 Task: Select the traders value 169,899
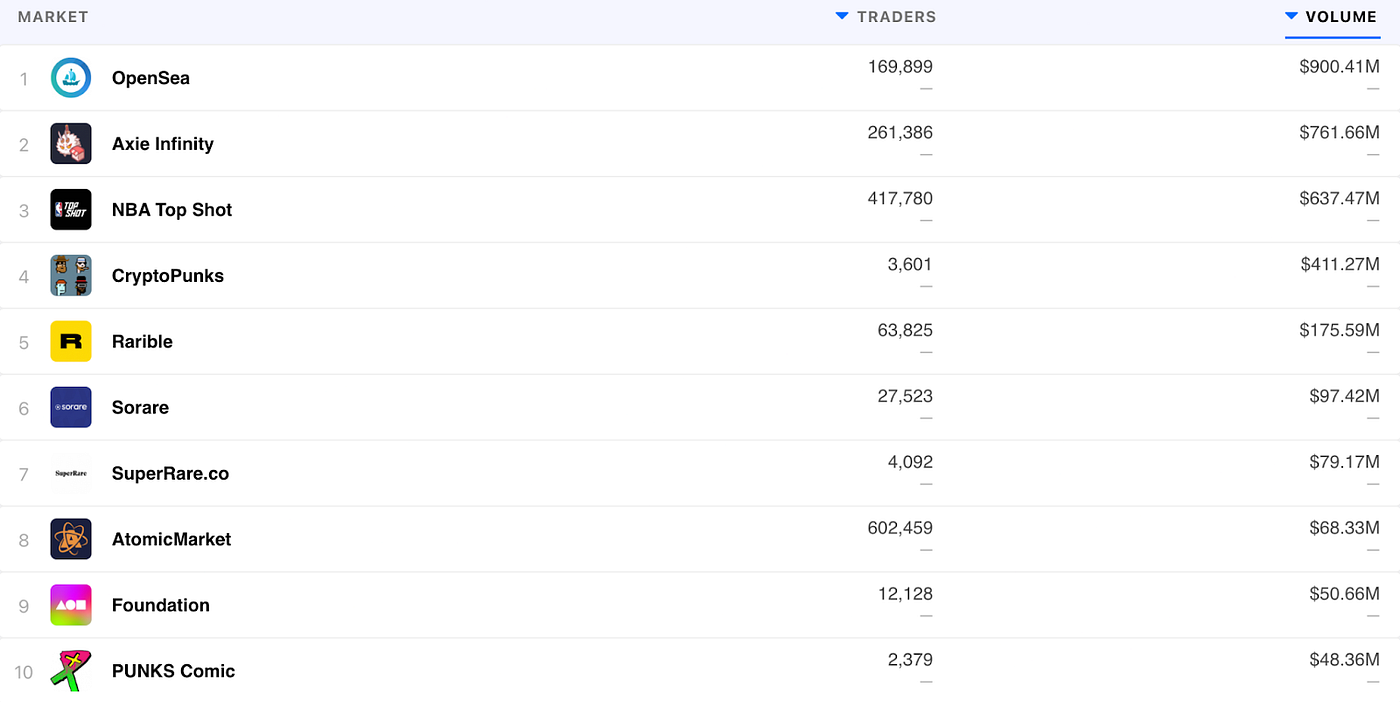(900, 67)
